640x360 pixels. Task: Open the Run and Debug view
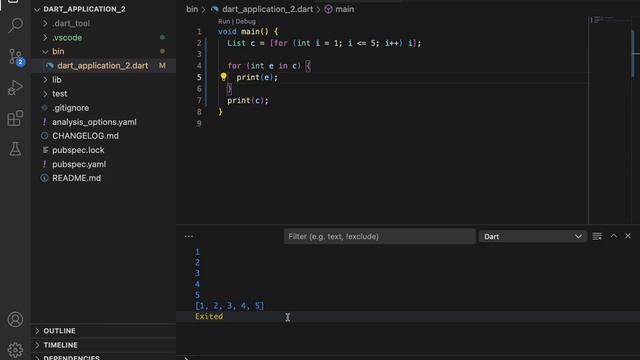(15, 87)
